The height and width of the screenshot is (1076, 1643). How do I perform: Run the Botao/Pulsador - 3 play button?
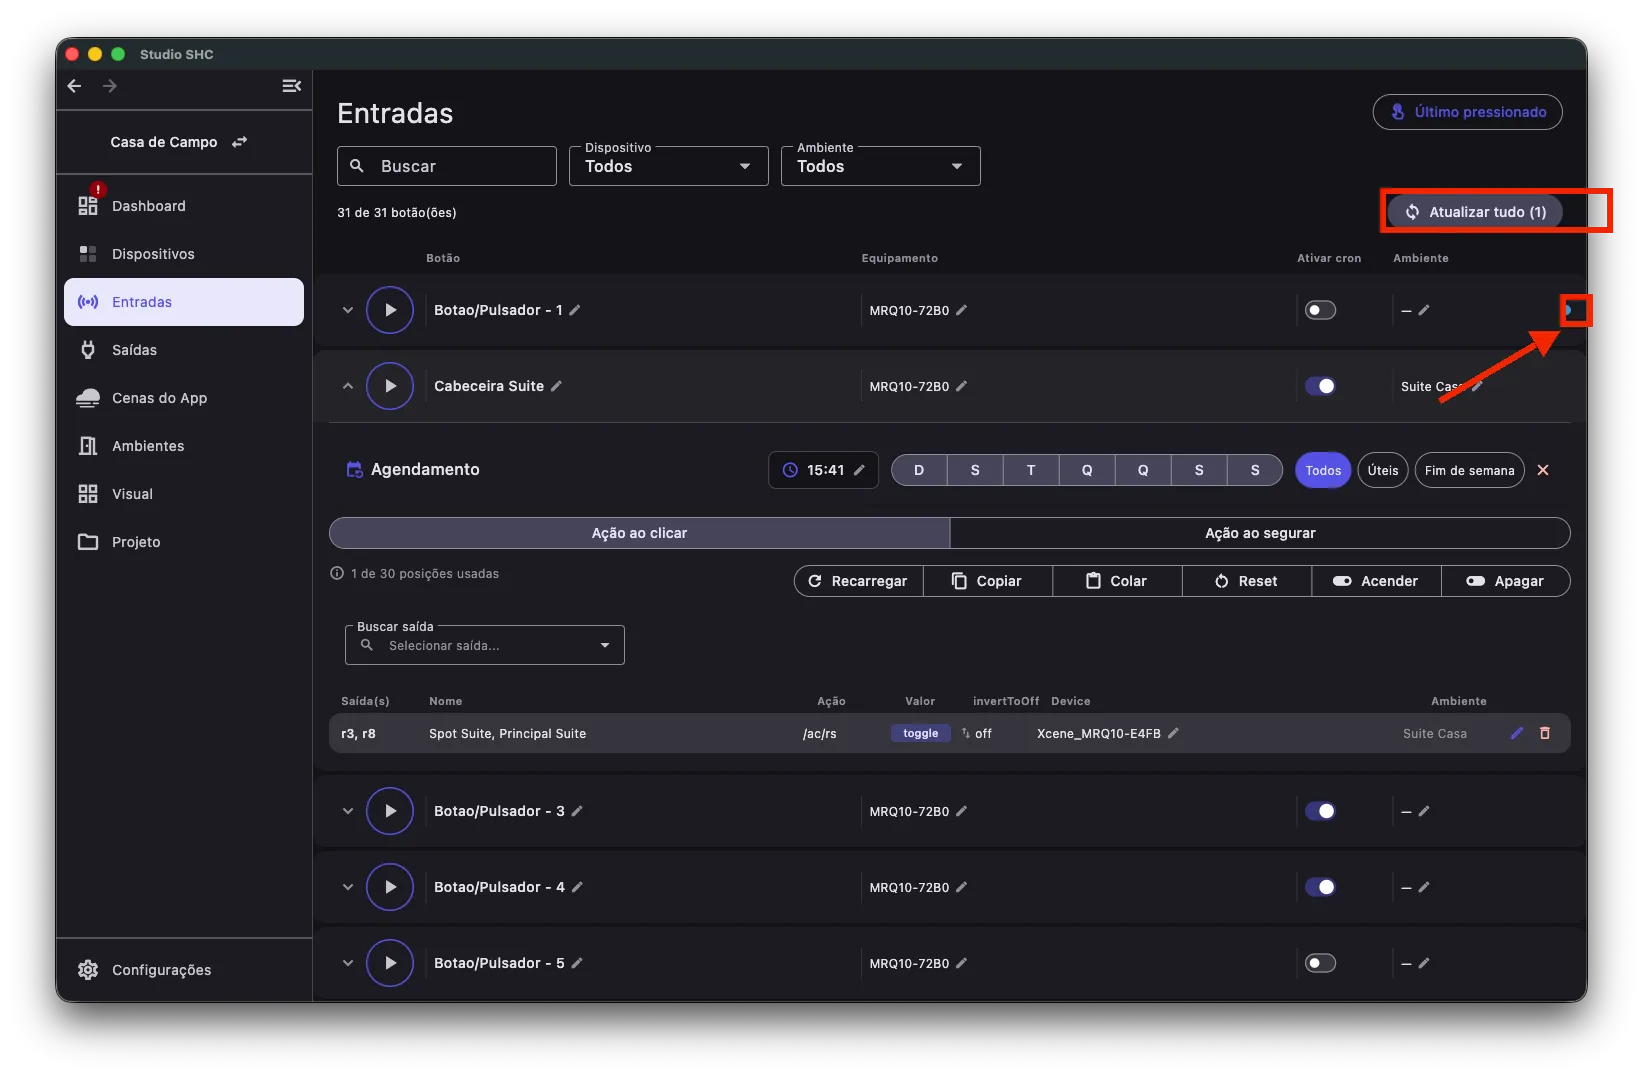click(390, 811)
